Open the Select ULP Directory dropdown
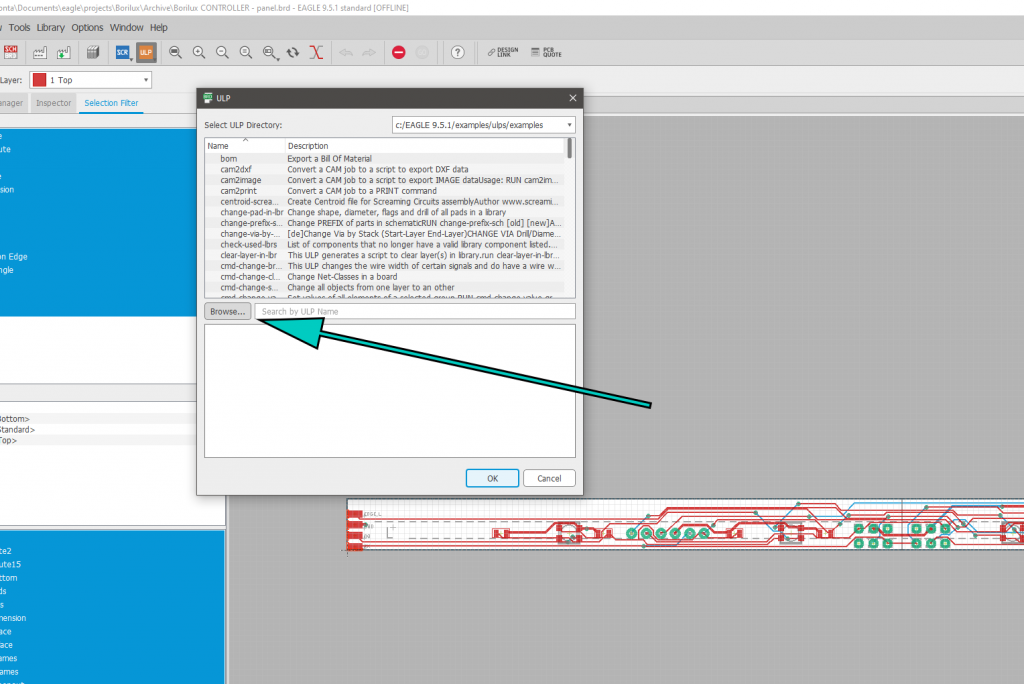Image resolution: width=1024 pixels, height=684 pixels. tap(483, 124)
